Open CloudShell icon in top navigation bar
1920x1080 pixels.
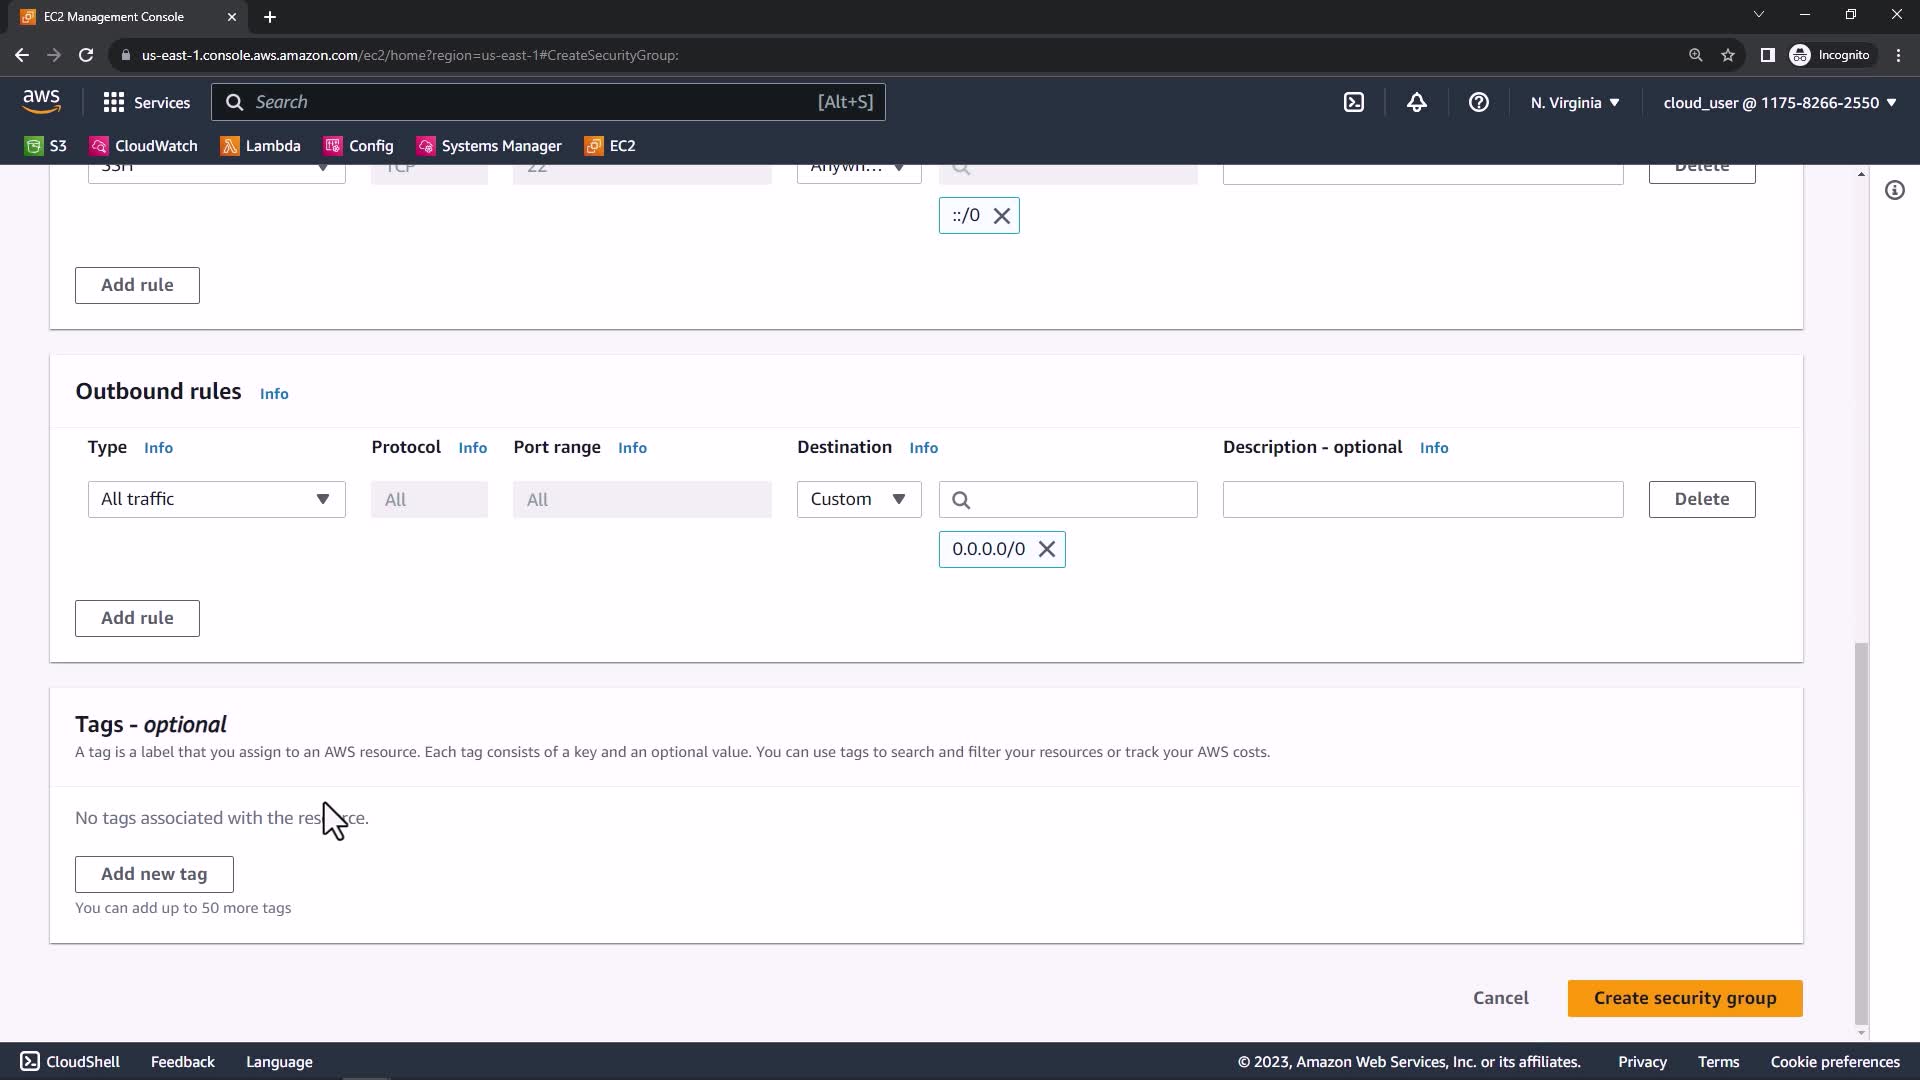(x=1354, y=102)
